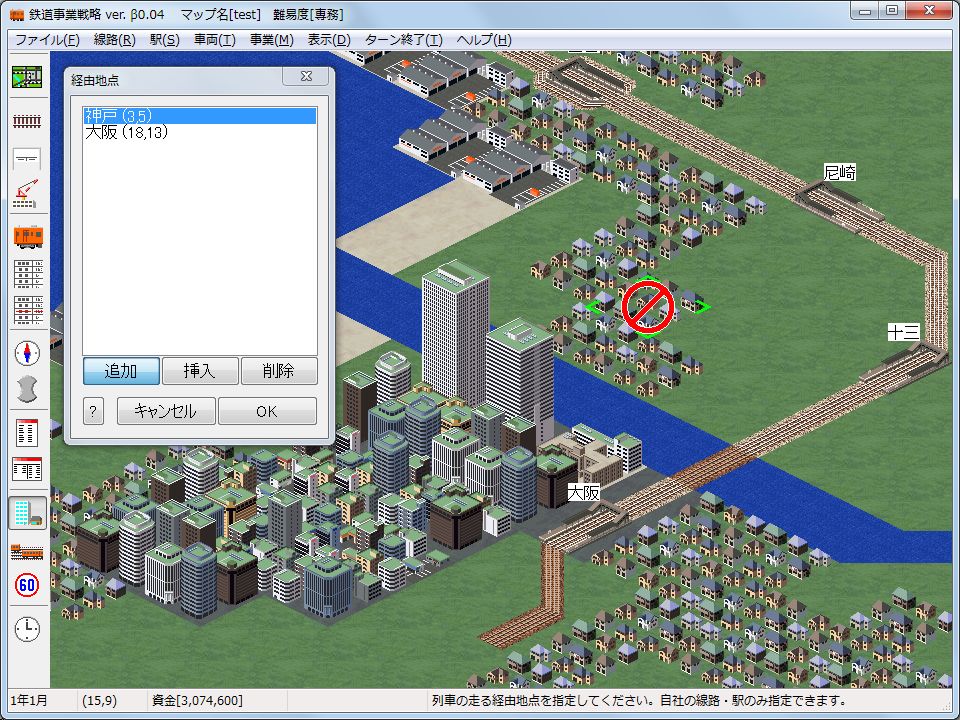Click the crane demolition tool icon
Viewport: 960px width, 720px height.
click(27, 195)
